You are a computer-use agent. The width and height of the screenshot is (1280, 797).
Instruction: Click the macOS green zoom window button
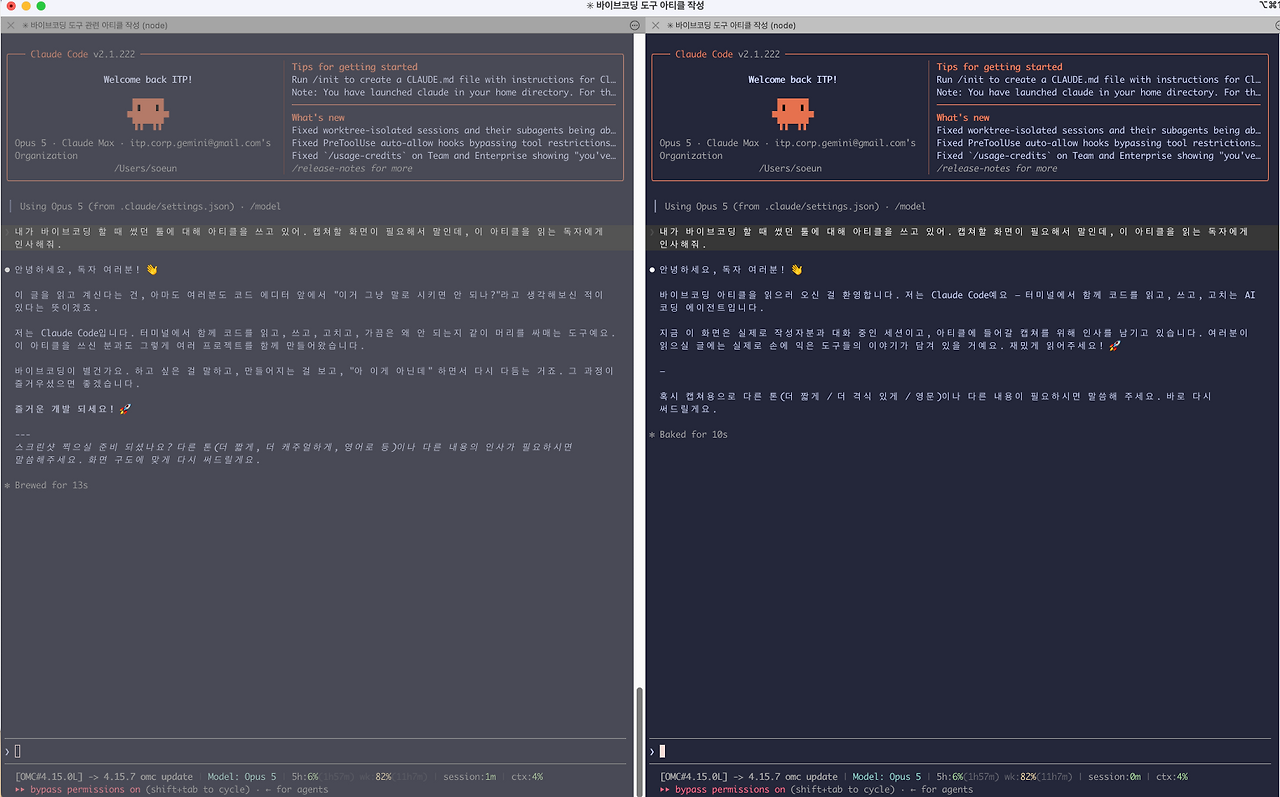point(41,6)
